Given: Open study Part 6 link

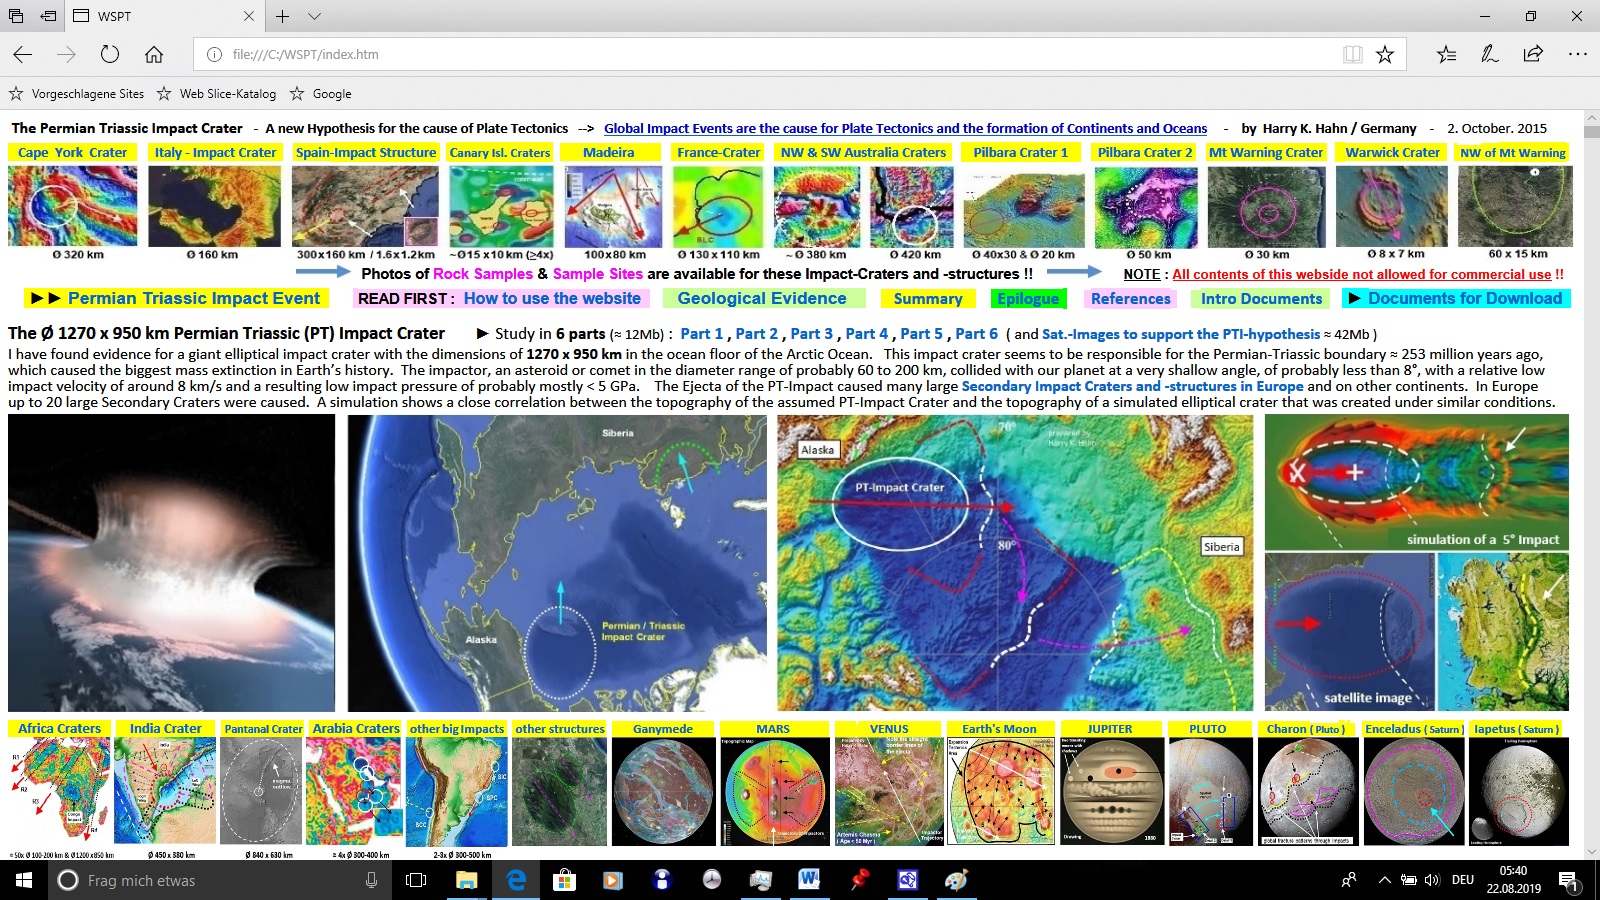Looking at the screenshot, I should tap(977, 334).
